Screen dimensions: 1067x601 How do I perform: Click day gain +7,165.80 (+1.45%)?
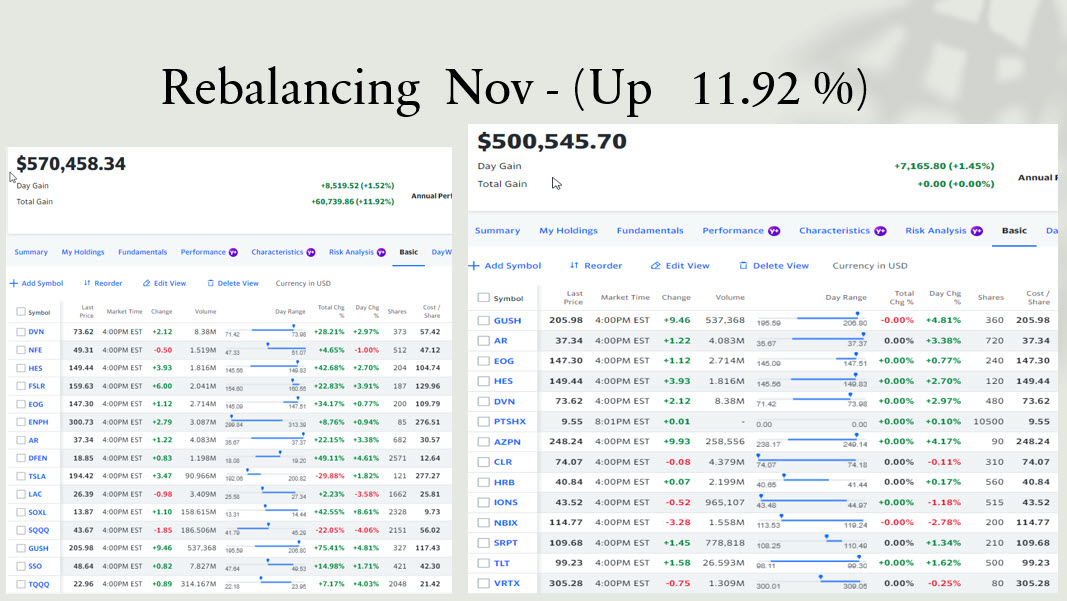click(944, 166)
